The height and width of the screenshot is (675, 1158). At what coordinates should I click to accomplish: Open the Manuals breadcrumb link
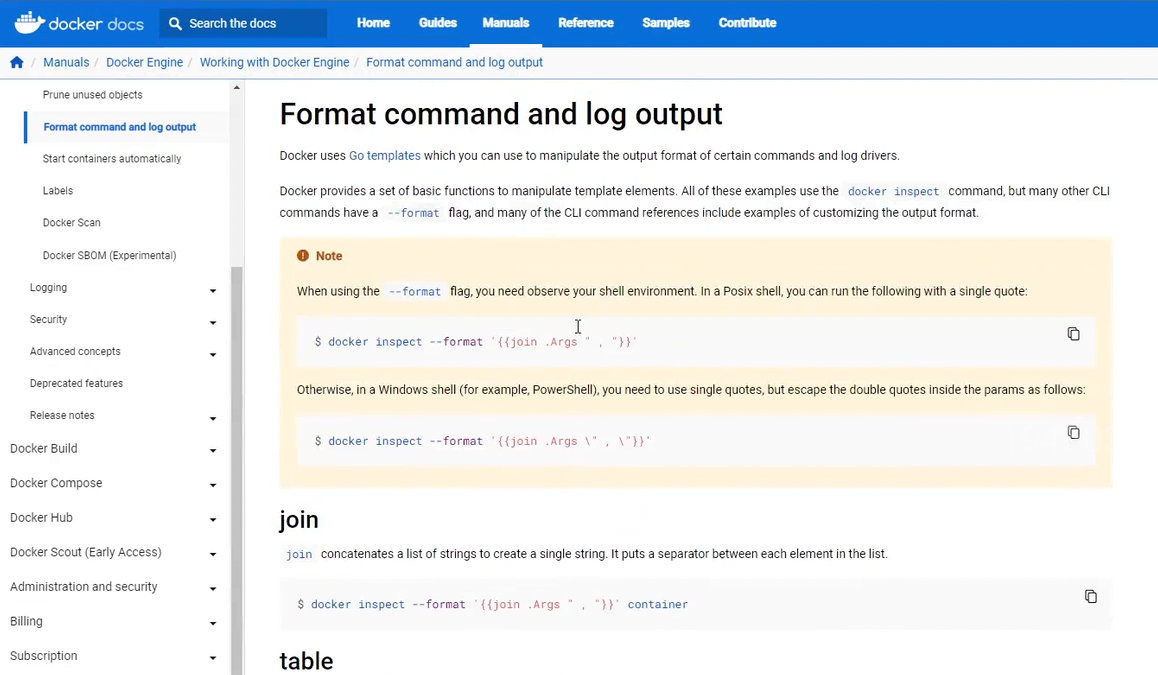pos(66,62)
